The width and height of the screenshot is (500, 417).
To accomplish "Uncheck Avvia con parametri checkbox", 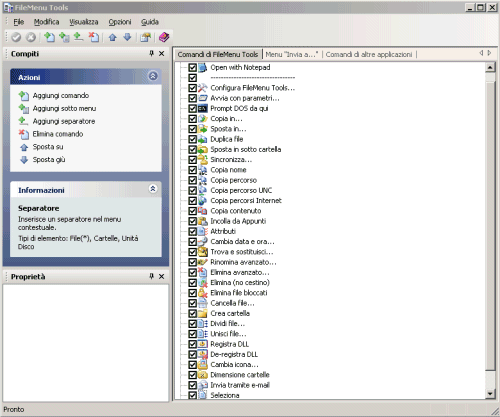I will pyautogui.click(x=192, y=98).
